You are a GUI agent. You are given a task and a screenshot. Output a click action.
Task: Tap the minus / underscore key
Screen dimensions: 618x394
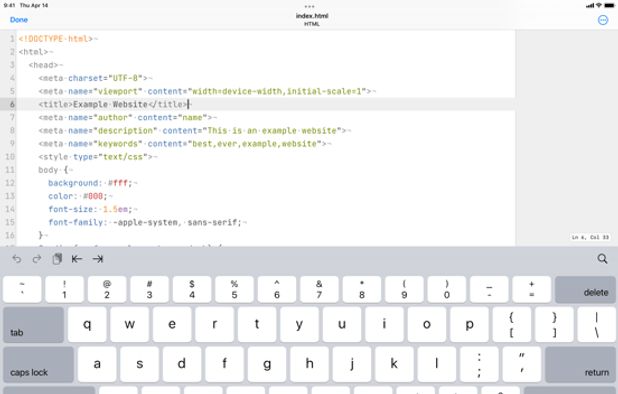coord(489,290)
